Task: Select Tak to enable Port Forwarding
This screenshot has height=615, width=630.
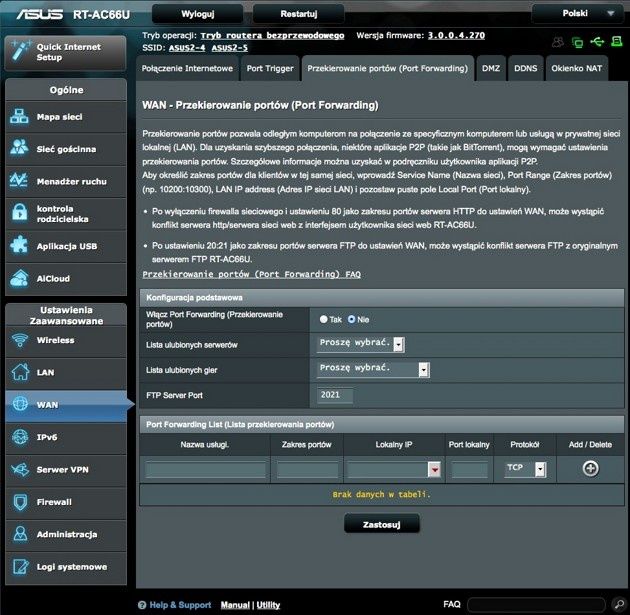Action: 323,319
